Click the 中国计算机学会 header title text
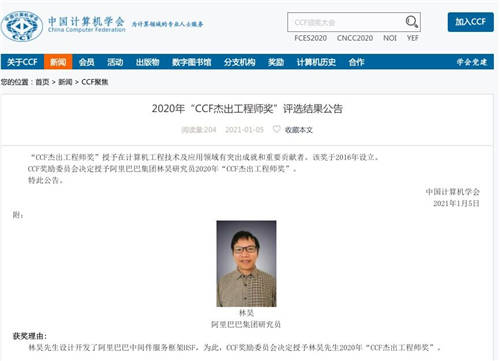This screenshot has width=500, height=361. tap(86, 21)
